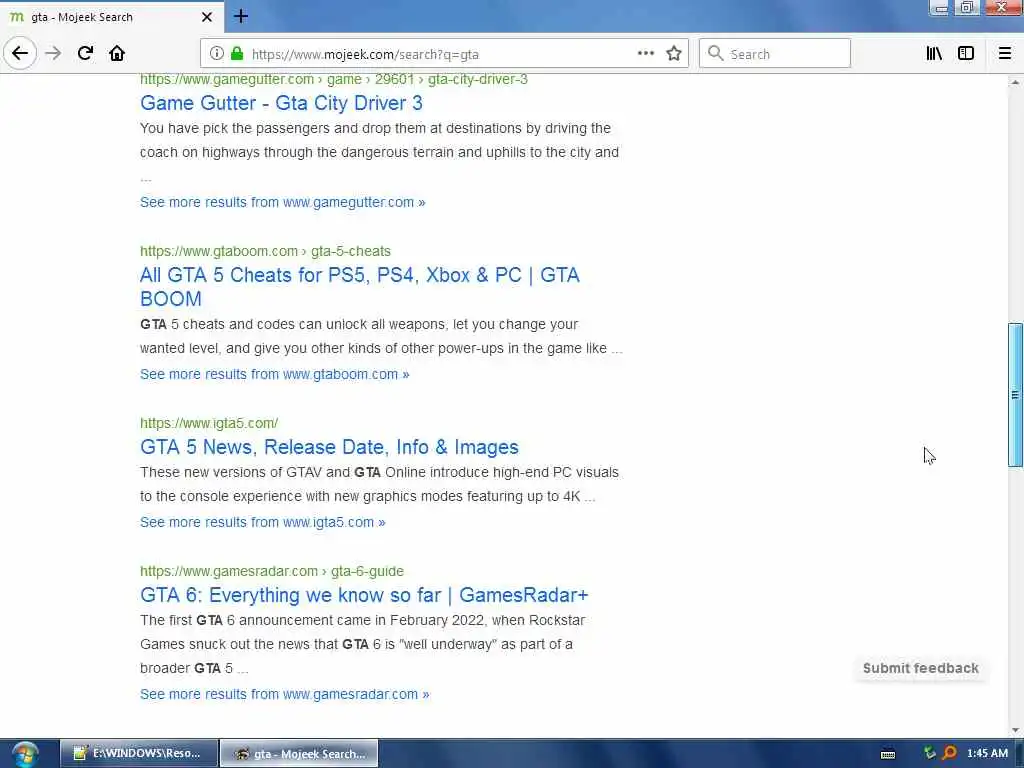This screenshot has height=768, width=1024.
Task: Select the gta - Mojeek Search tab
Action: tap(112, 17)
